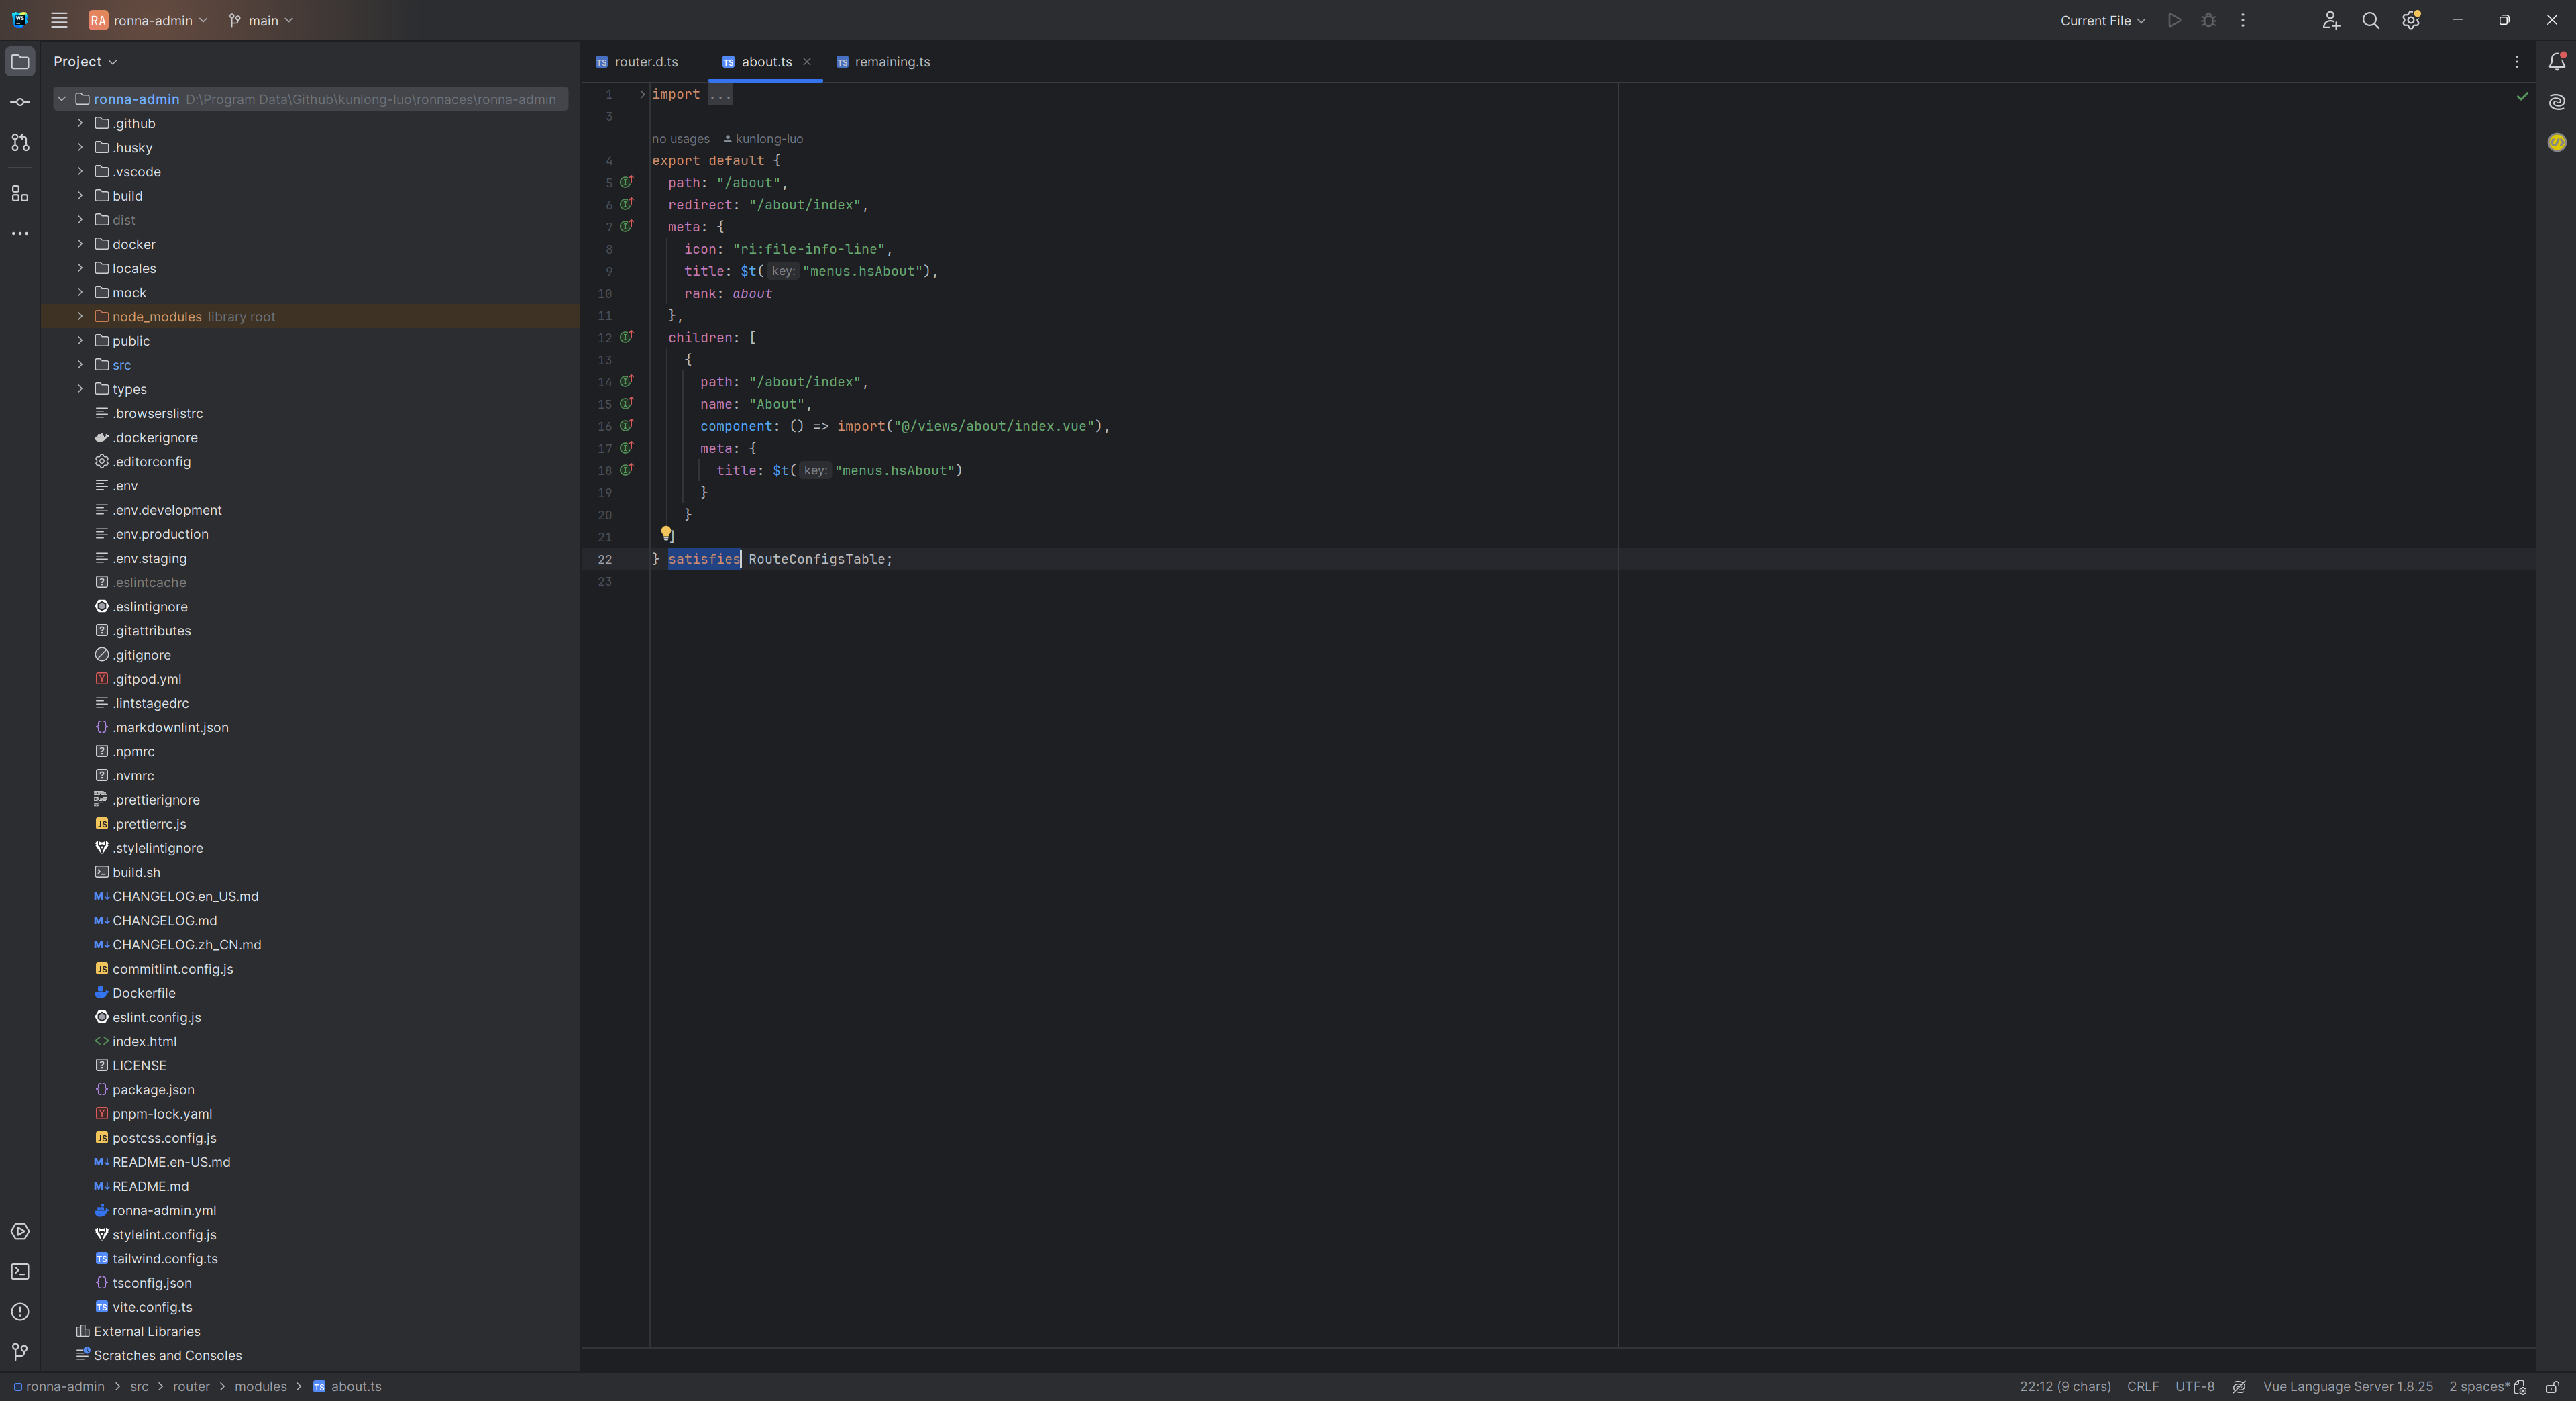
Task: Run the current file
Action: tap(2174, 20)
